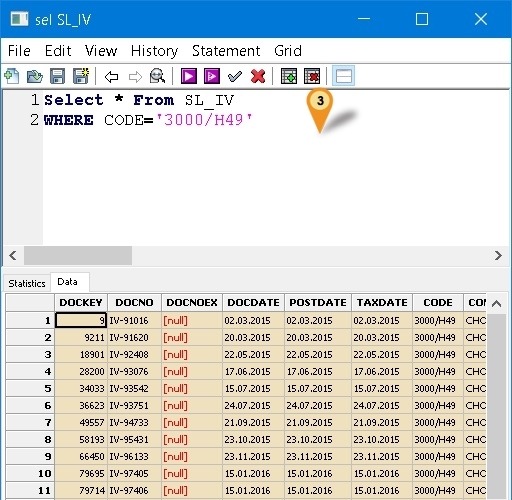Click the DOCNOEX column header
512x500 pixels.
(x=192, y=303)
